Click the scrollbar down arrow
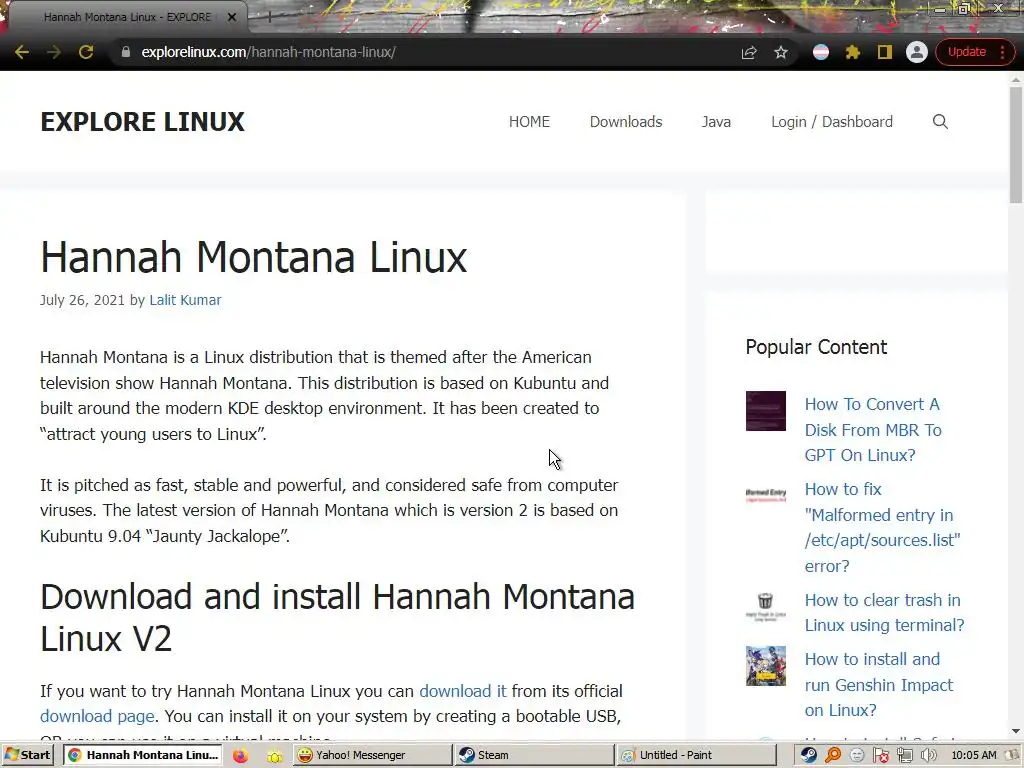 1016,731
